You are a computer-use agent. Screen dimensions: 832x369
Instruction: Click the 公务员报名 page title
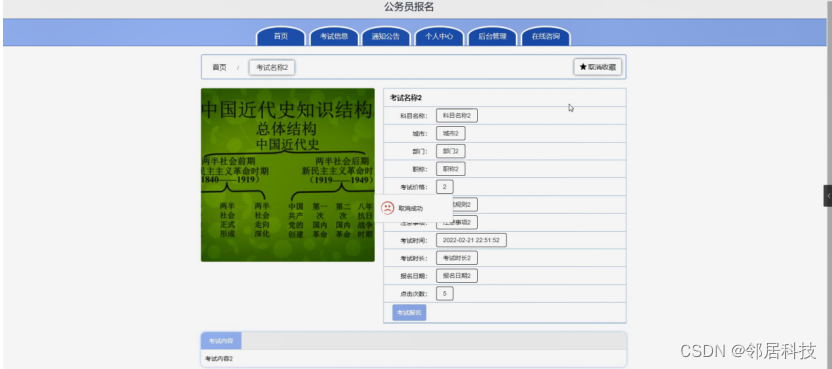(x=409, y=7)
